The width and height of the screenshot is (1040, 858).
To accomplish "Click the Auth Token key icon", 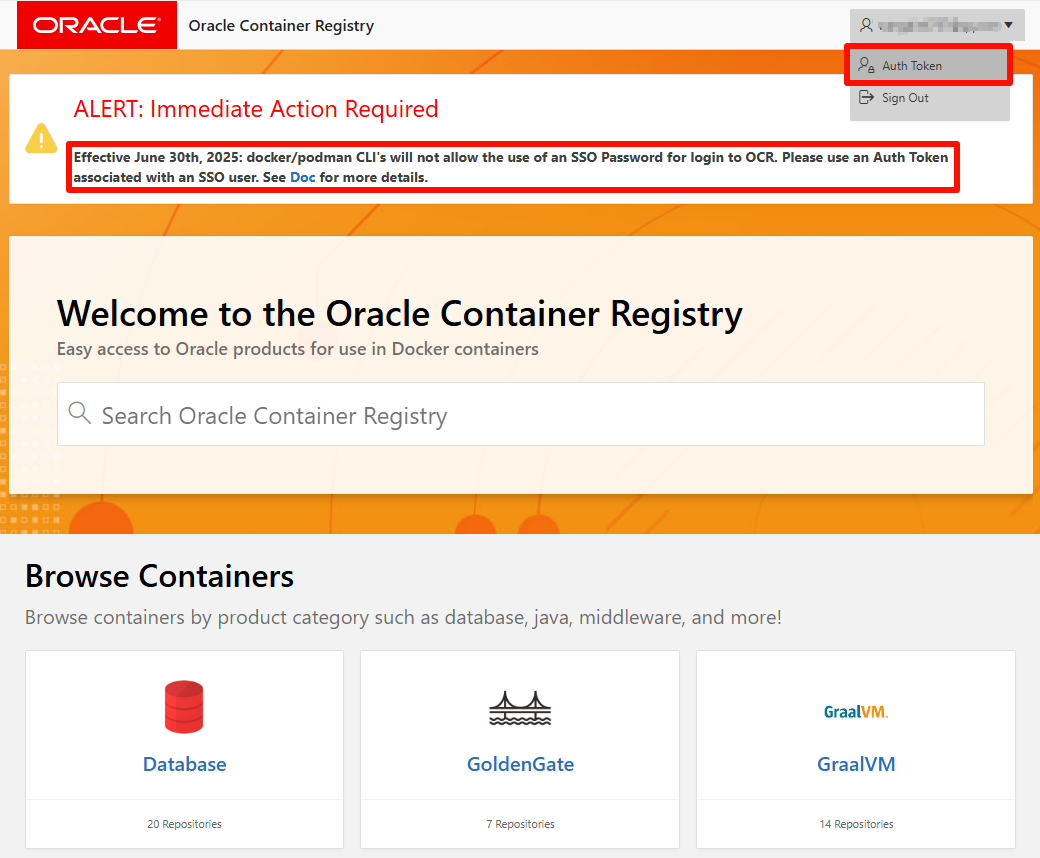I will coord(867,66).
